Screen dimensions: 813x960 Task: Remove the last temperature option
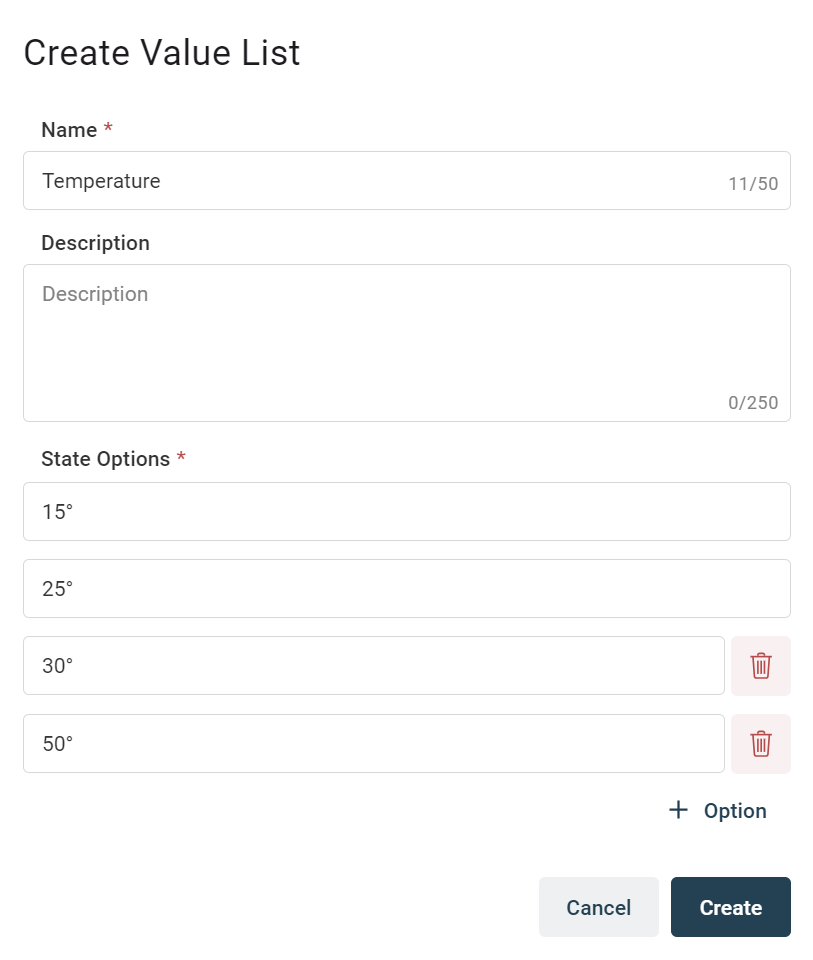(760, 743)
